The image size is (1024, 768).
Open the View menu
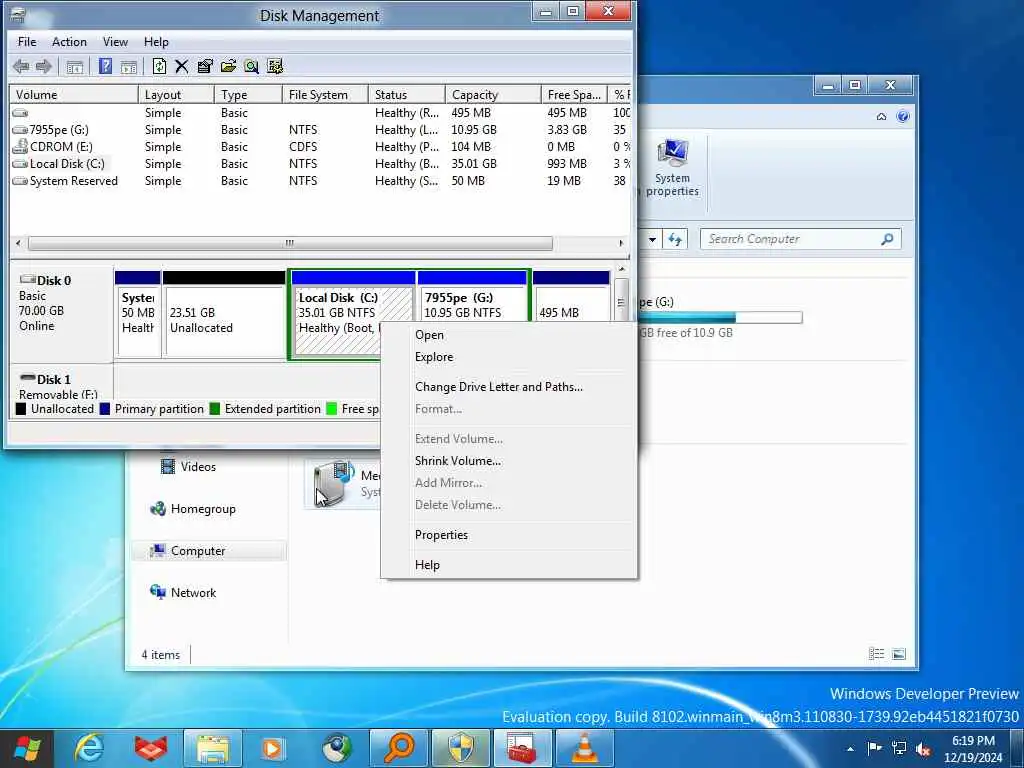pos(115,42)
